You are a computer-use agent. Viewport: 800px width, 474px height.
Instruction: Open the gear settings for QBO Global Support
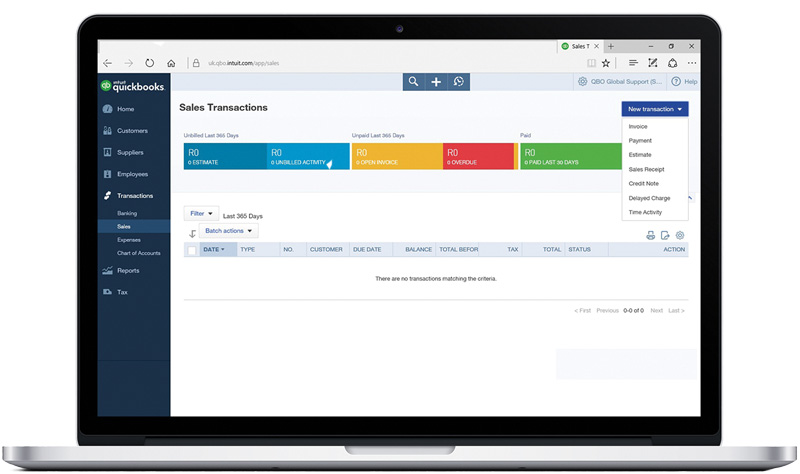pyautogui.click(x=583, y=82)
